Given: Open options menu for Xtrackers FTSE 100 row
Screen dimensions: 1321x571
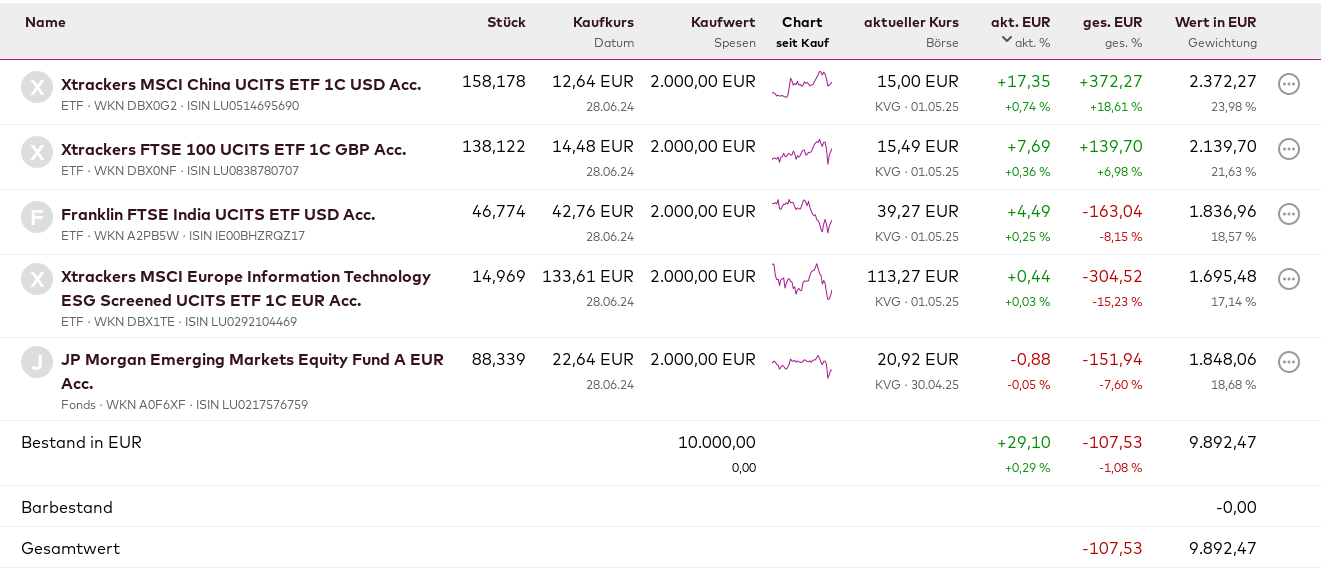Looking at the screenshot, I should point(1289,149).
